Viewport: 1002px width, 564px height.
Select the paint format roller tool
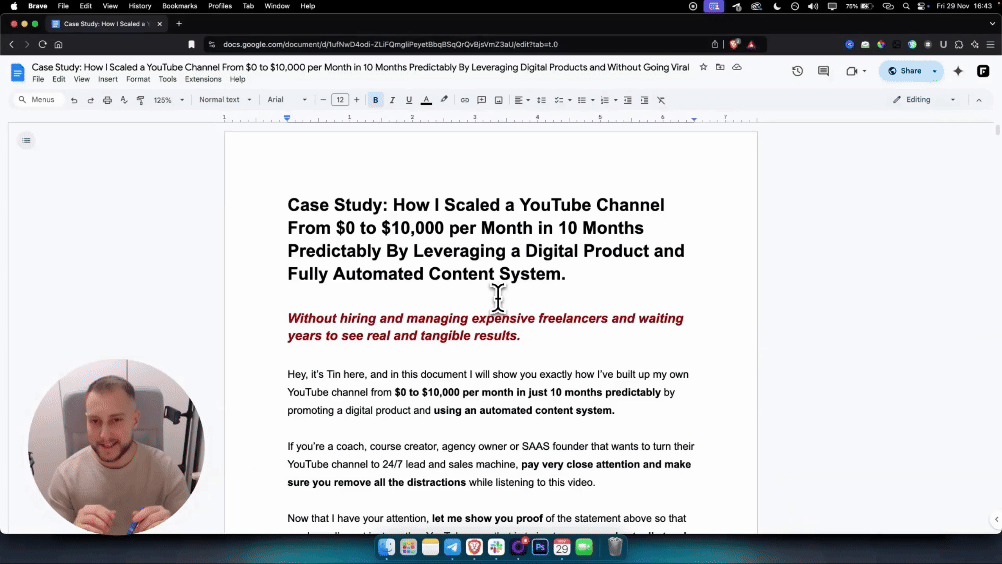(x=141, y=100)
